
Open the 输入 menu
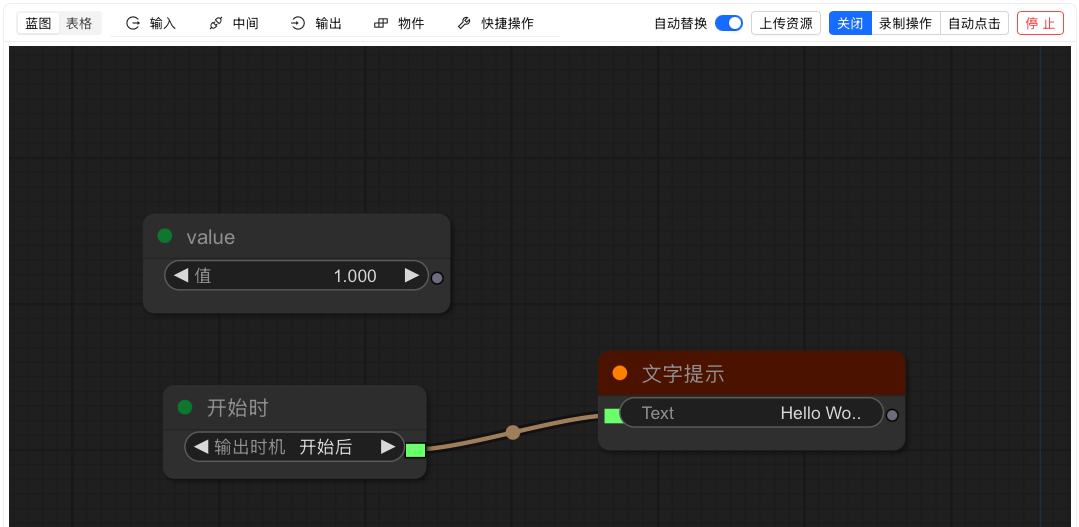click(x=151, y=23)
